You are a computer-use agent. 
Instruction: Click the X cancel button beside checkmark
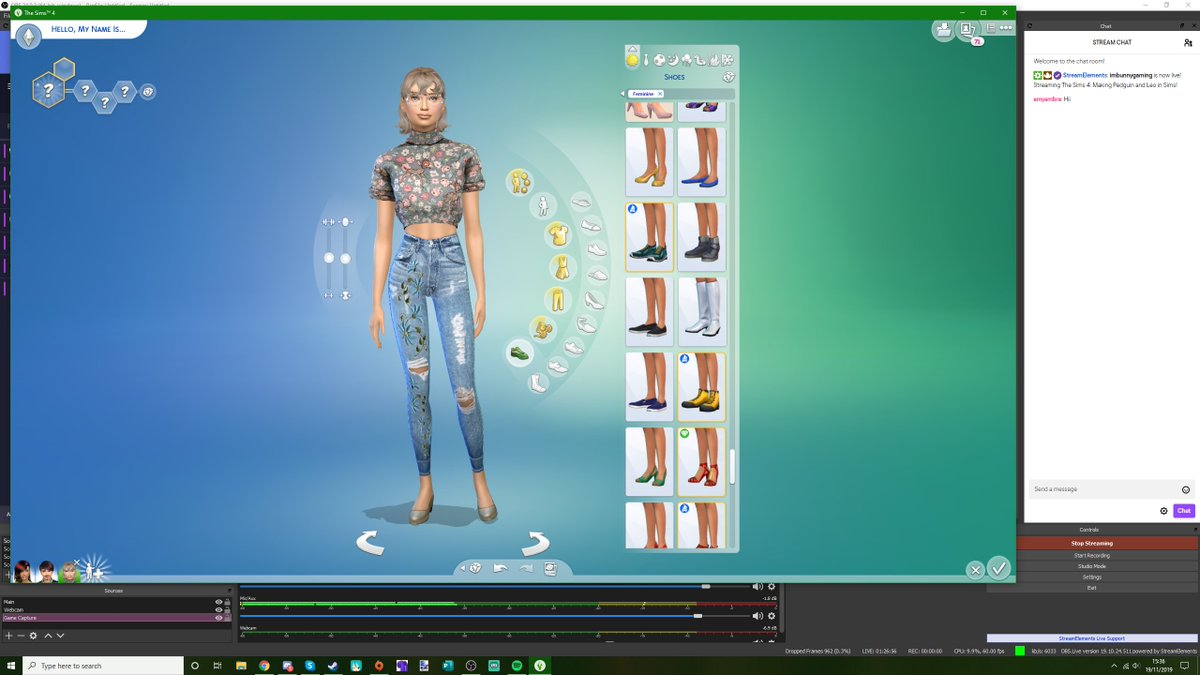pos(975,570)
